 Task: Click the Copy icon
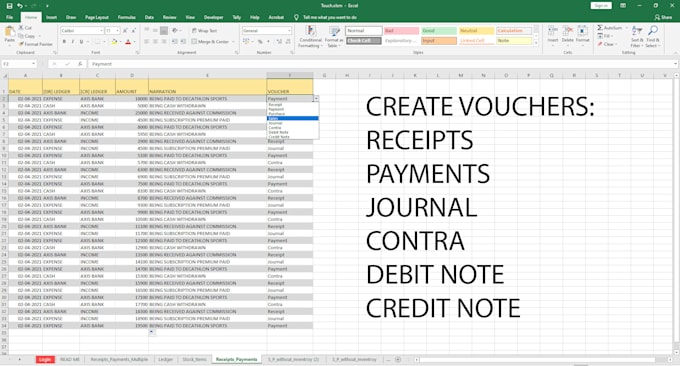coord(21,36)
